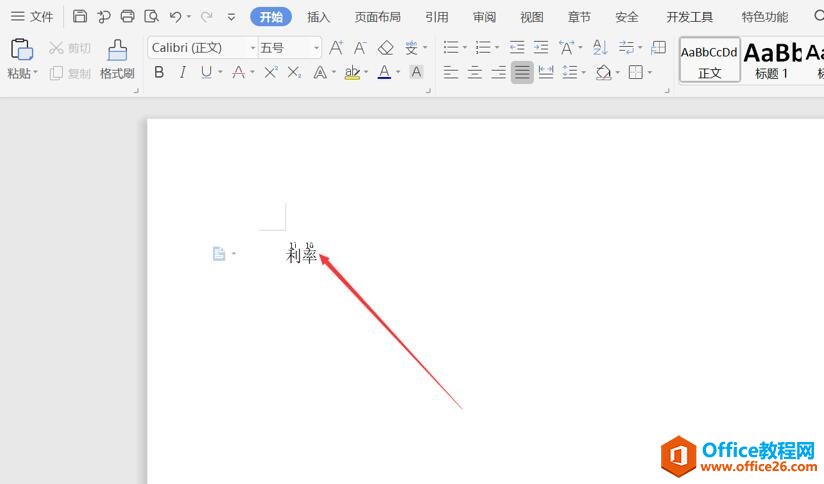Open the 文件 (File) menu
Screen dimensions: 824x484
[x=32, y=17]
